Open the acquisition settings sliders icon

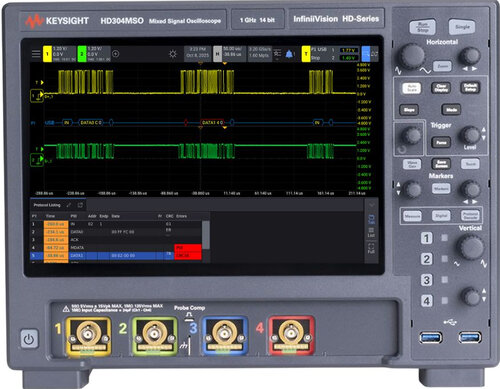(277, 54)
